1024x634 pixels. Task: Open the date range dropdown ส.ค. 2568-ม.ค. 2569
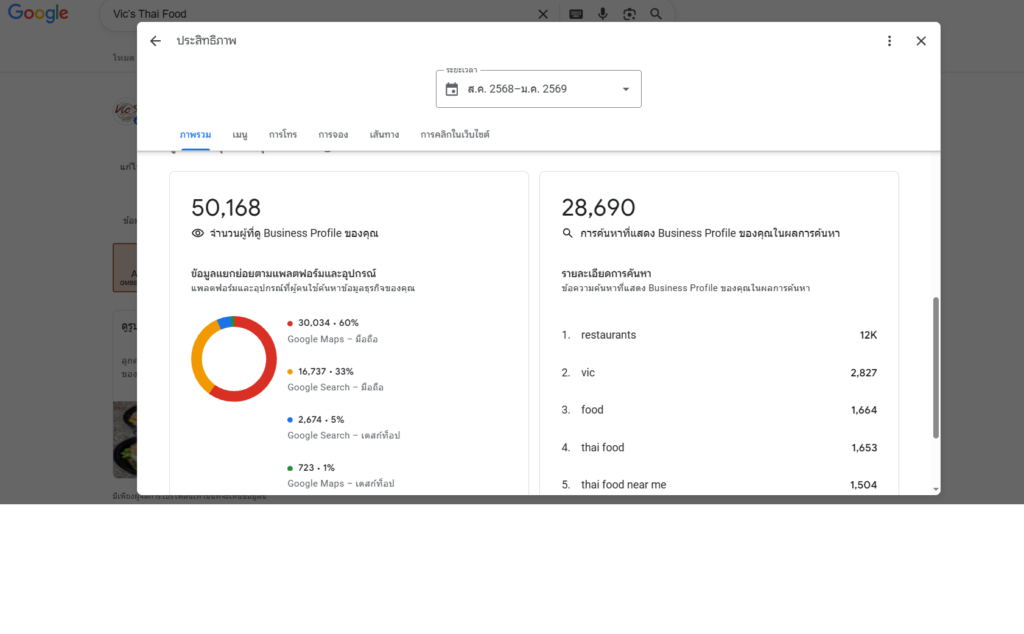[x=538, y=89]
